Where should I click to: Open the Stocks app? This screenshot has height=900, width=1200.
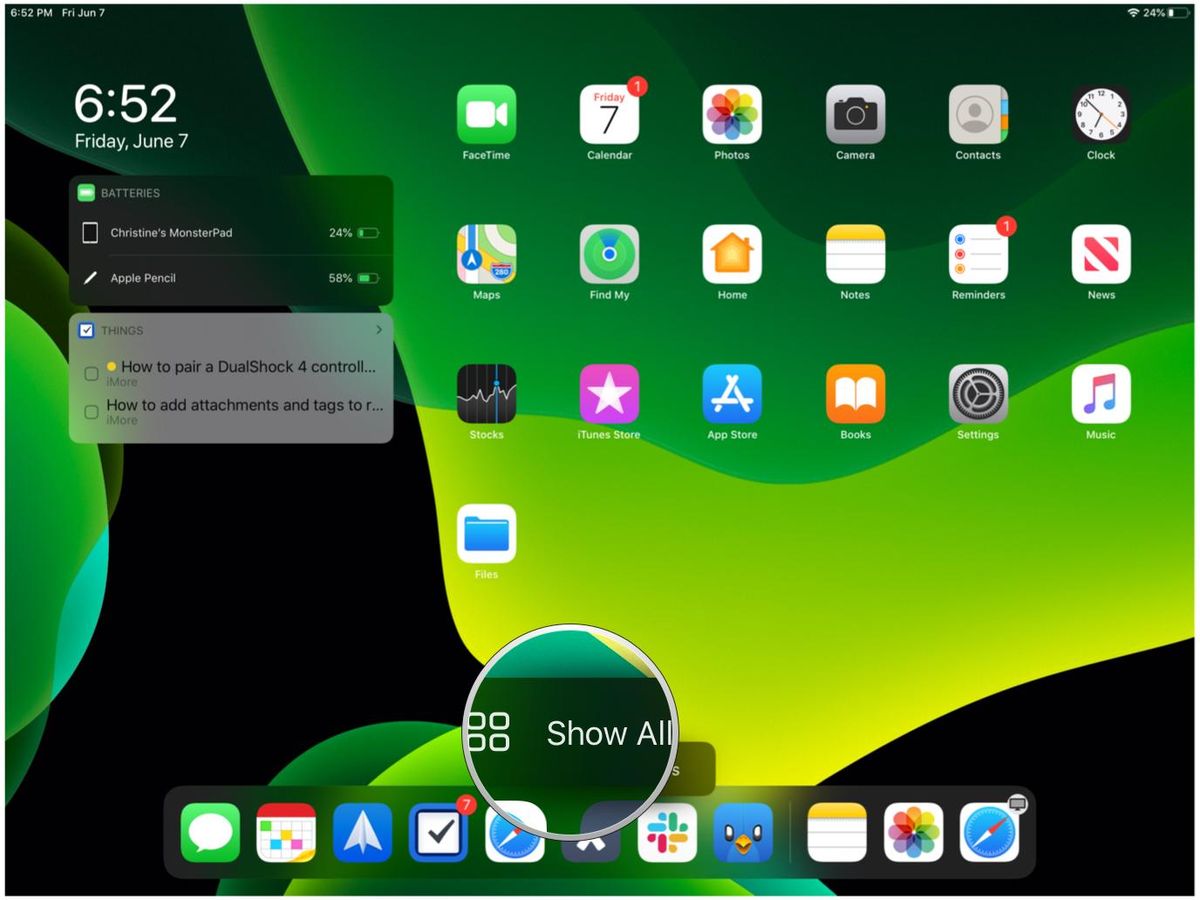click(486, 393)
